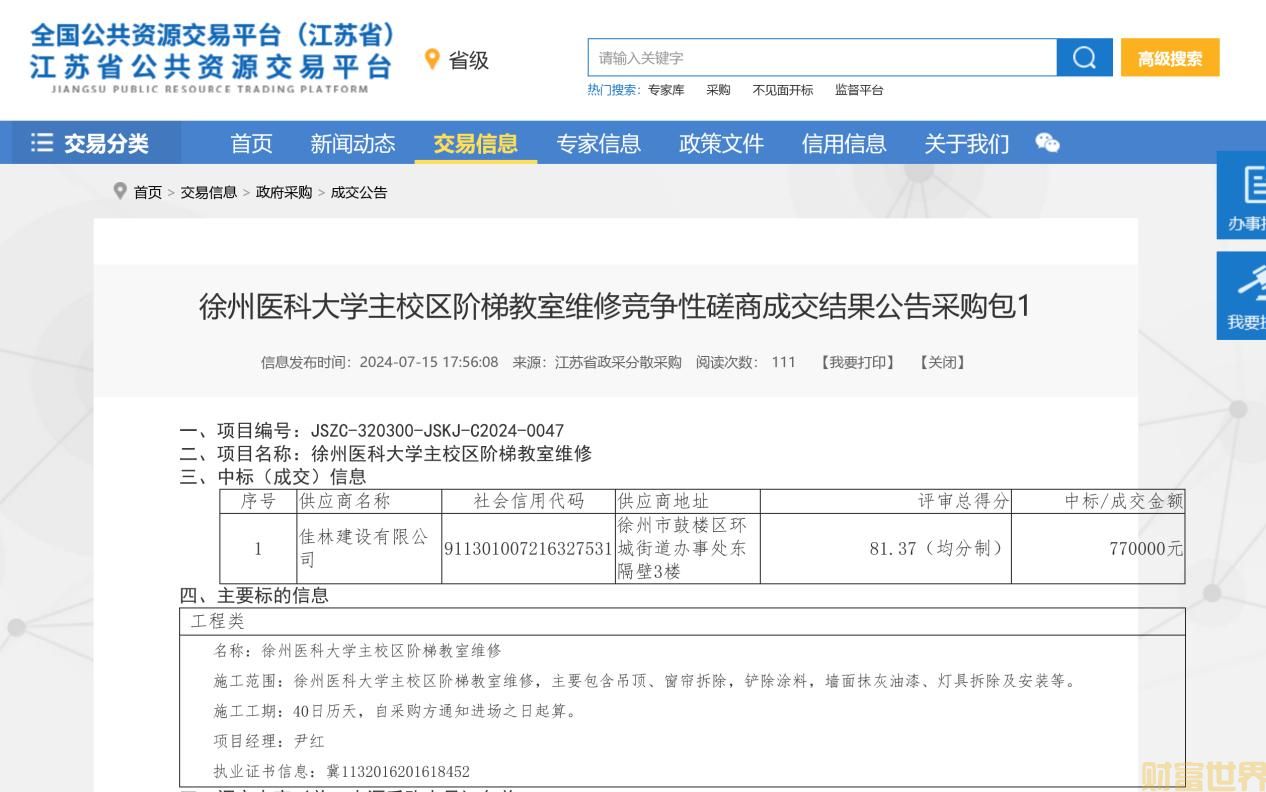This screenshot has height=792, width=1266.
Task: Click the breadcrumb location pin icon
Action: click(120, 191)
